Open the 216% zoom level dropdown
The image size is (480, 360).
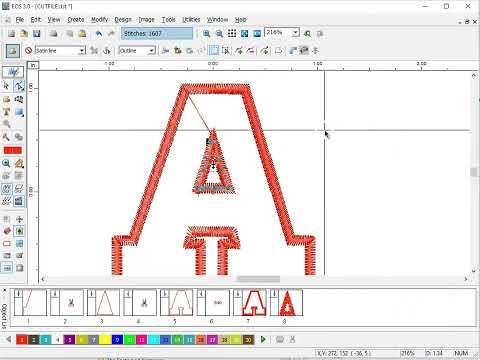pyautogui.click(x=295, y=33)
